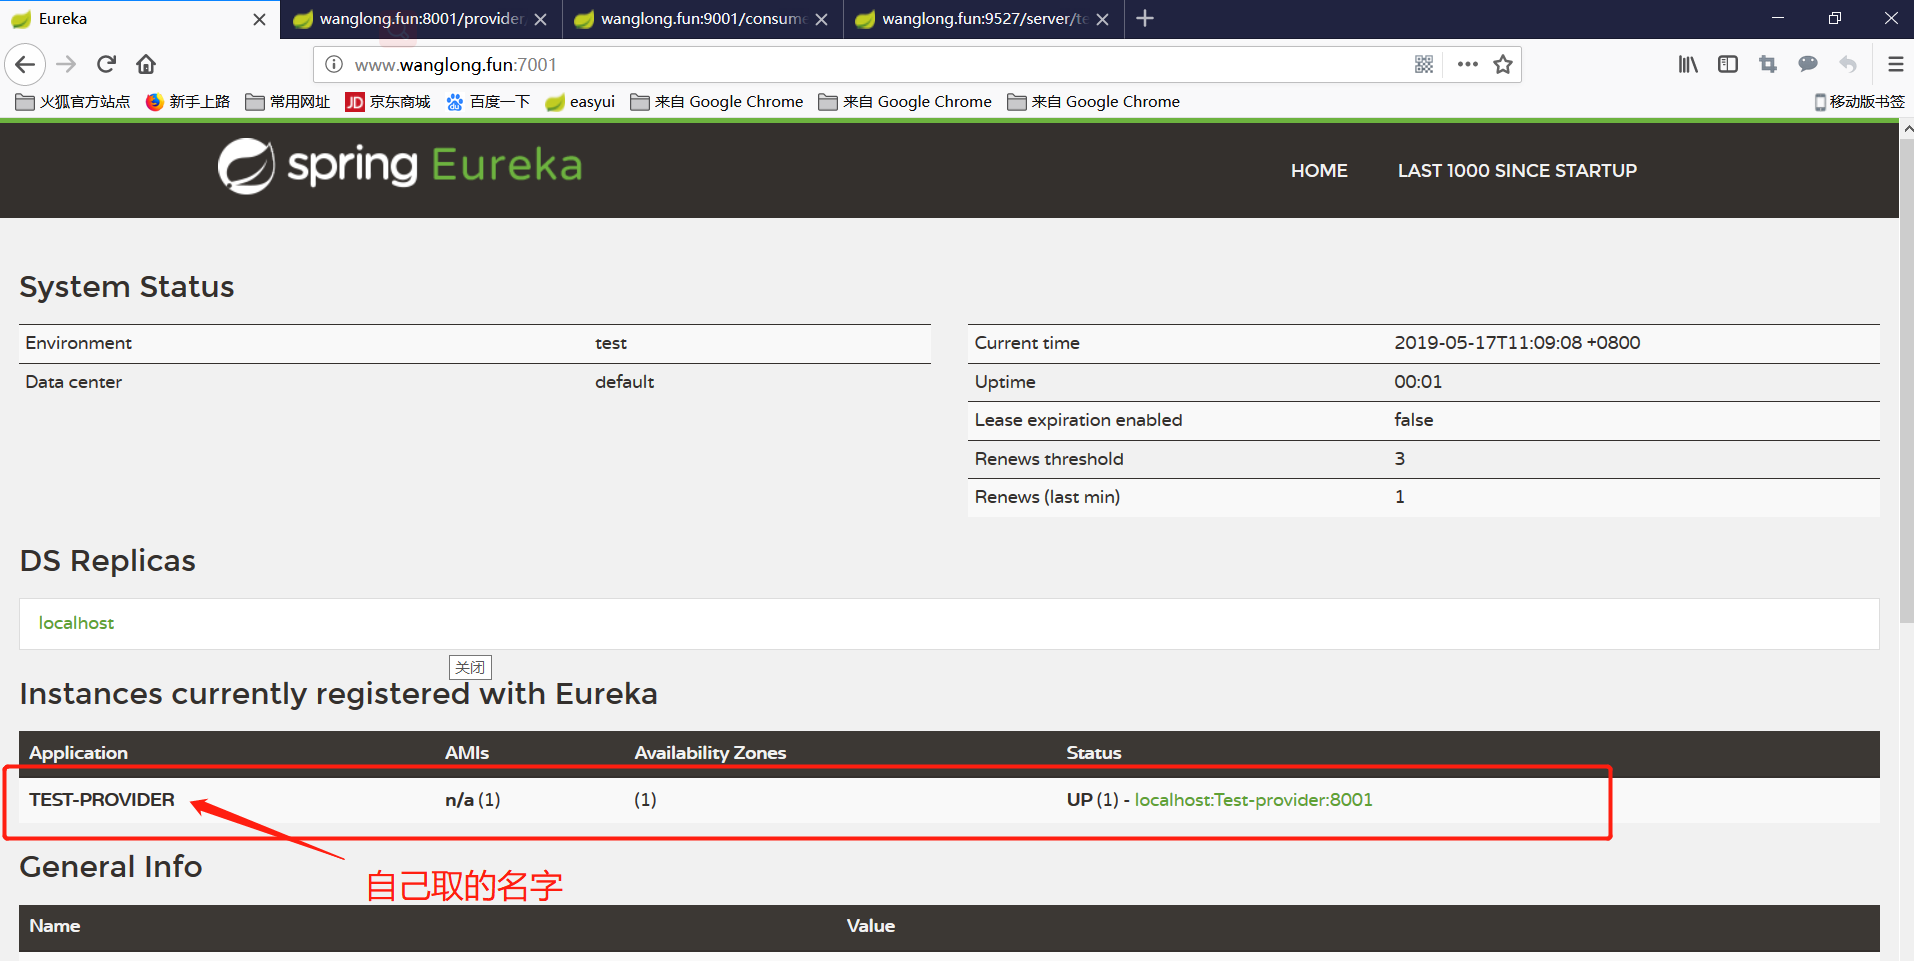Go back with the browser back arrow
The image size is (1914, 961).
coord(25,65)
